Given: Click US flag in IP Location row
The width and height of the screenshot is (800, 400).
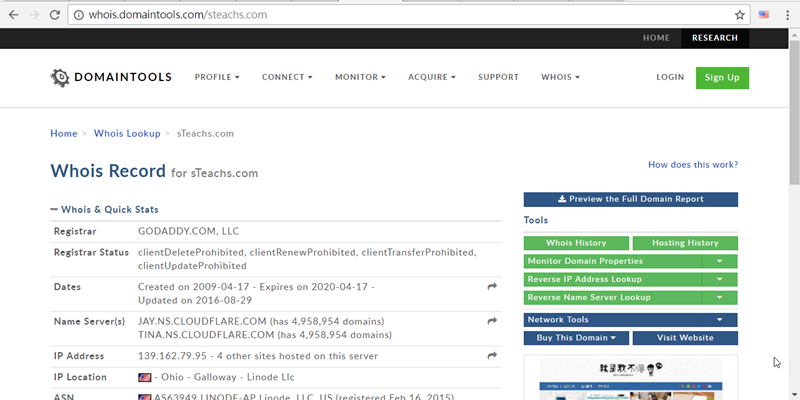Looking at the screenshot, I should [144, 378].
